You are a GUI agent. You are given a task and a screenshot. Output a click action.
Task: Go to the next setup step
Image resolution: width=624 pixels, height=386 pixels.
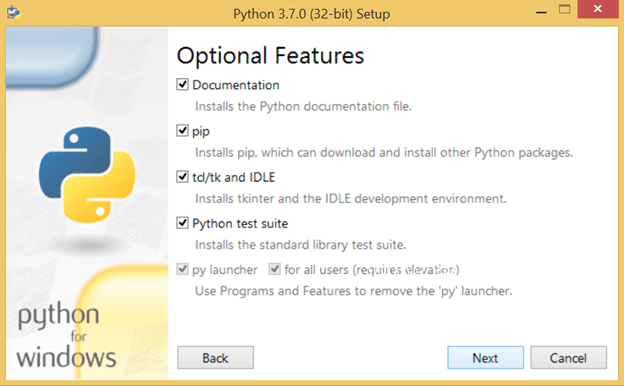486,358
